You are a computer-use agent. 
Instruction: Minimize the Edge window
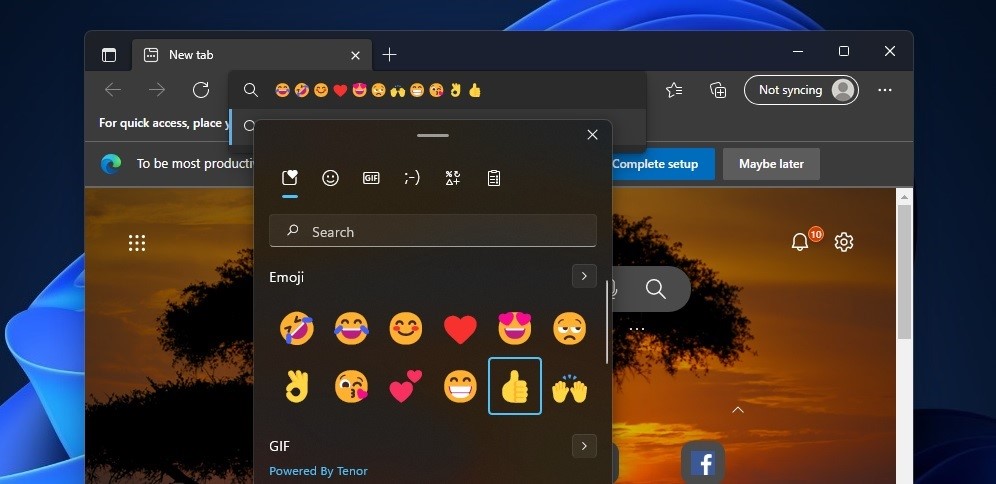point(798,51)
